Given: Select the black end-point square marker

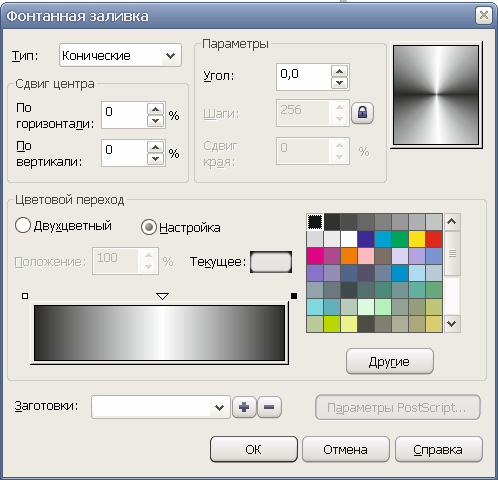Looking at the screenshot, I should pos(294,296).
